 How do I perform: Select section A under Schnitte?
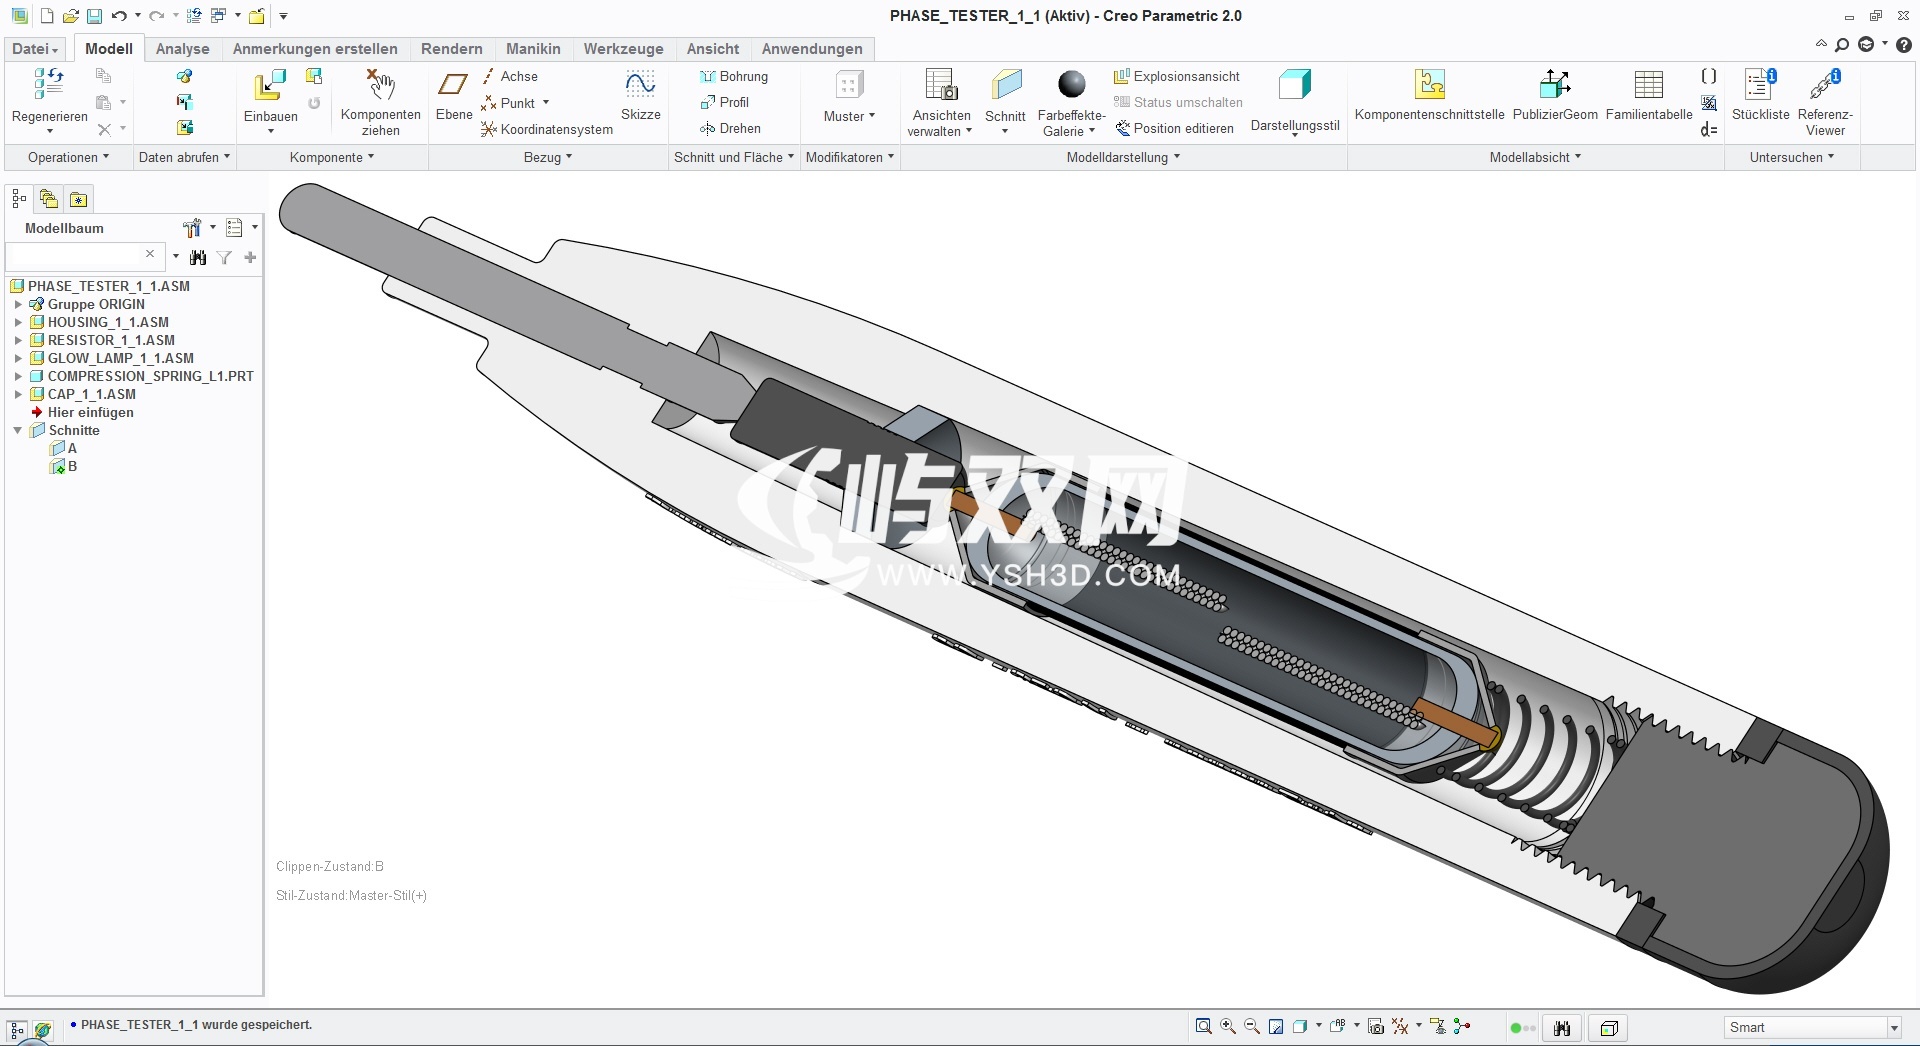72,449
